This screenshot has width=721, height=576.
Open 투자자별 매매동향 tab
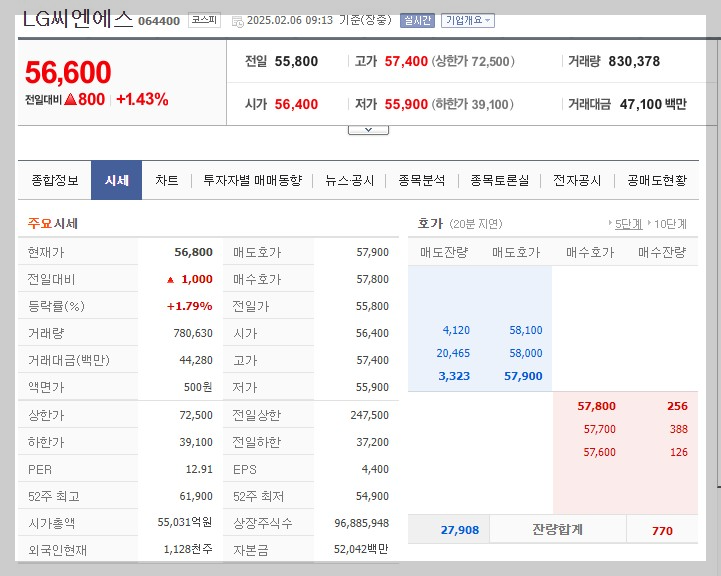[252, 180]
